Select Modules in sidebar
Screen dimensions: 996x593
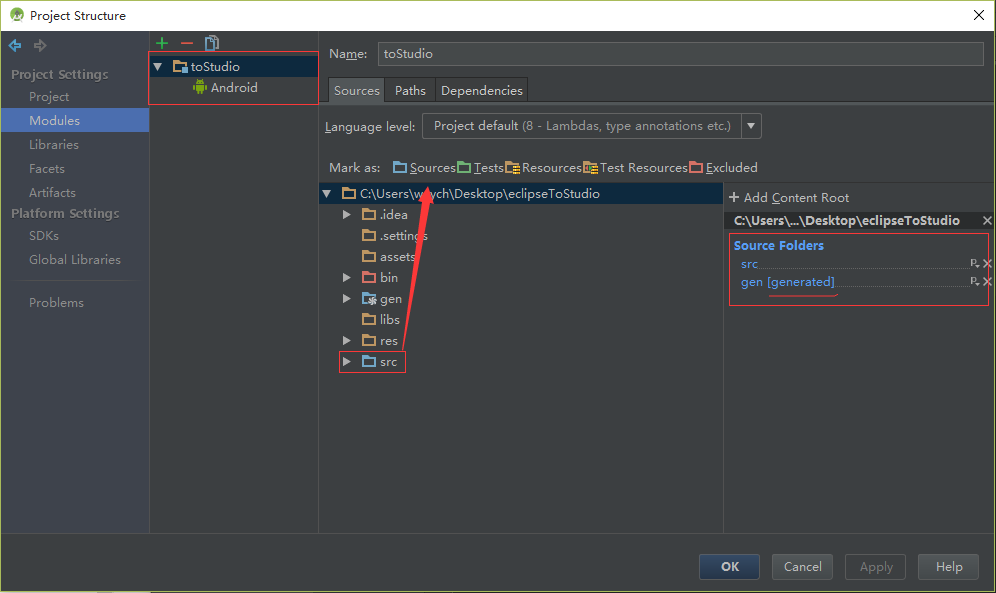(75, 120)
